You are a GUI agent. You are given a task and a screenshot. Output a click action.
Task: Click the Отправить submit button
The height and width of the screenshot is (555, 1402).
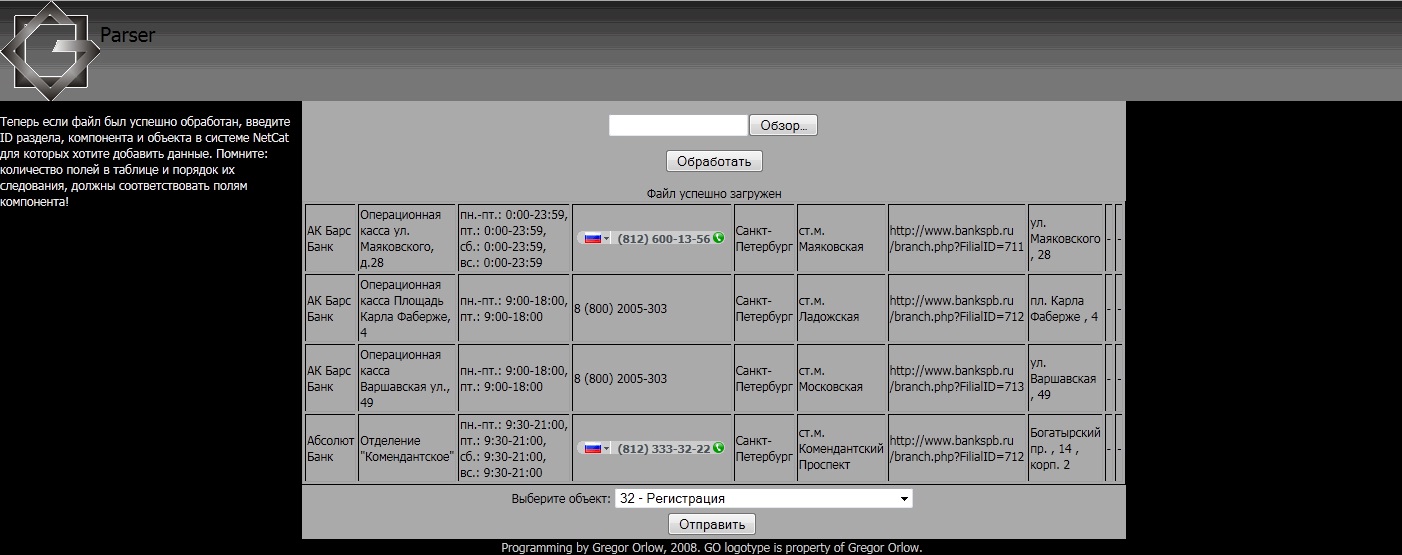point(712,524)
